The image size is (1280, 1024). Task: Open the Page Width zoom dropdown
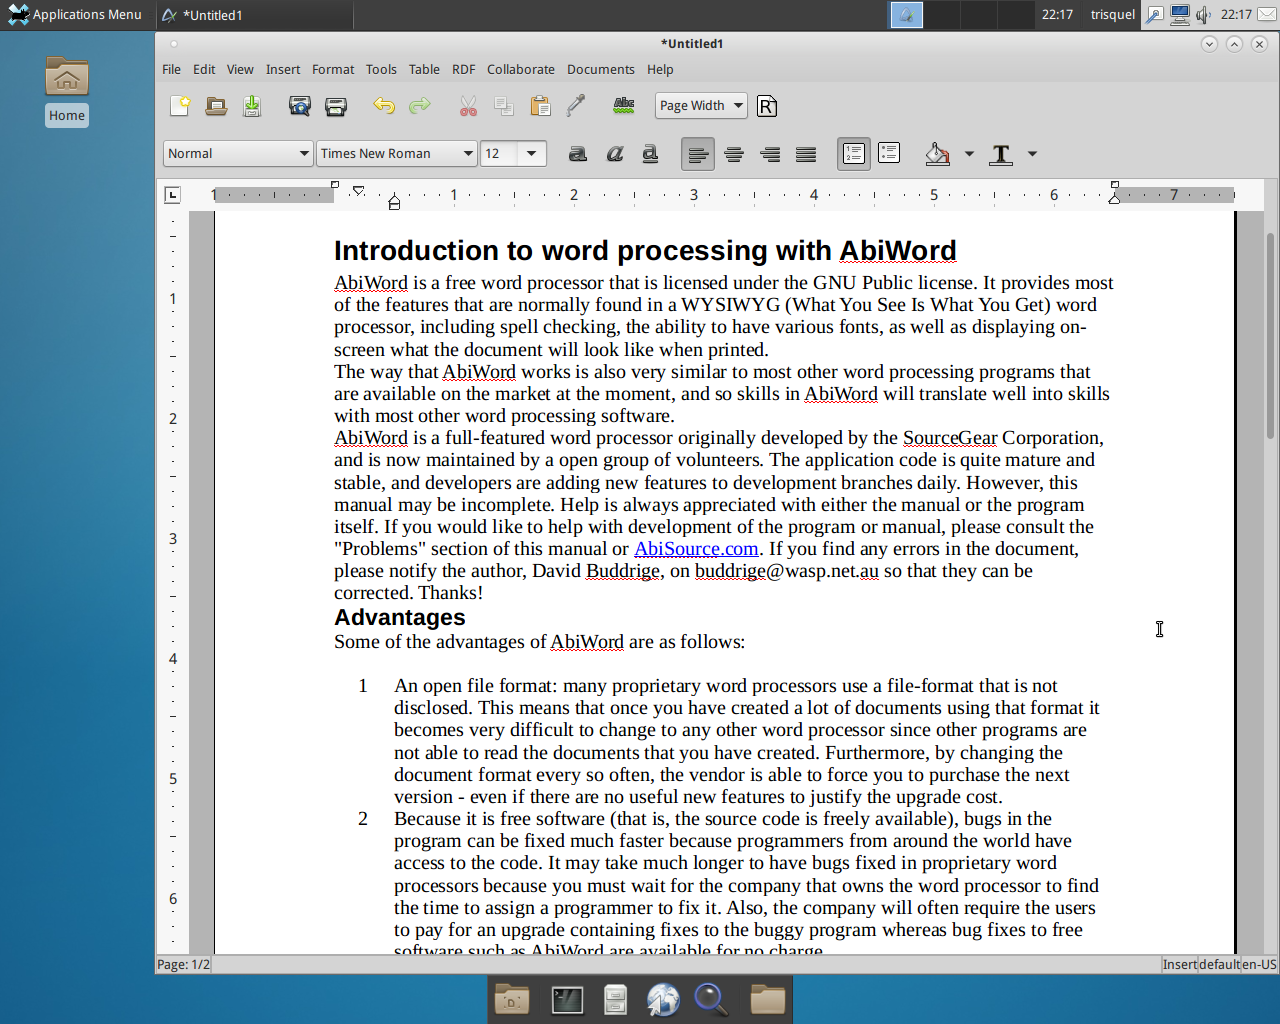tap(702, 106)
